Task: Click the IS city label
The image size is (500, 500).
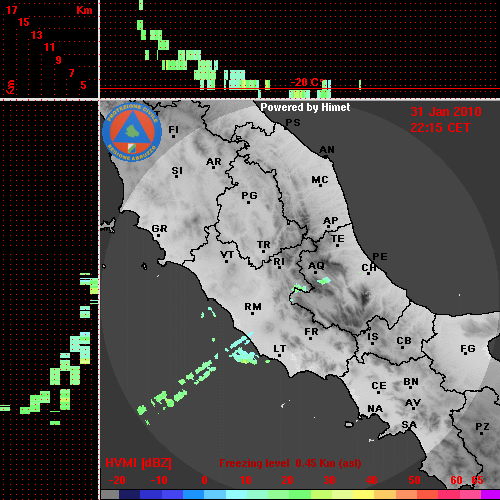Action: [x=373, y=337]
